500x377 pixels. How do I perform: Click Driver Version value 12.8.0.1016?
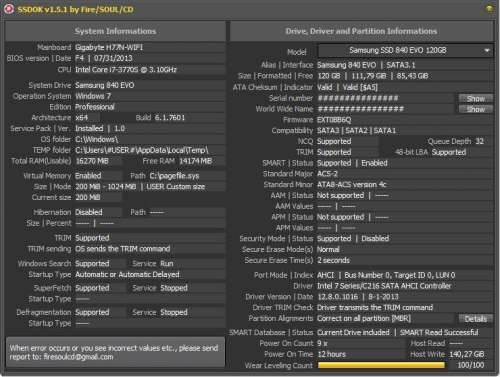pos(337,297)
